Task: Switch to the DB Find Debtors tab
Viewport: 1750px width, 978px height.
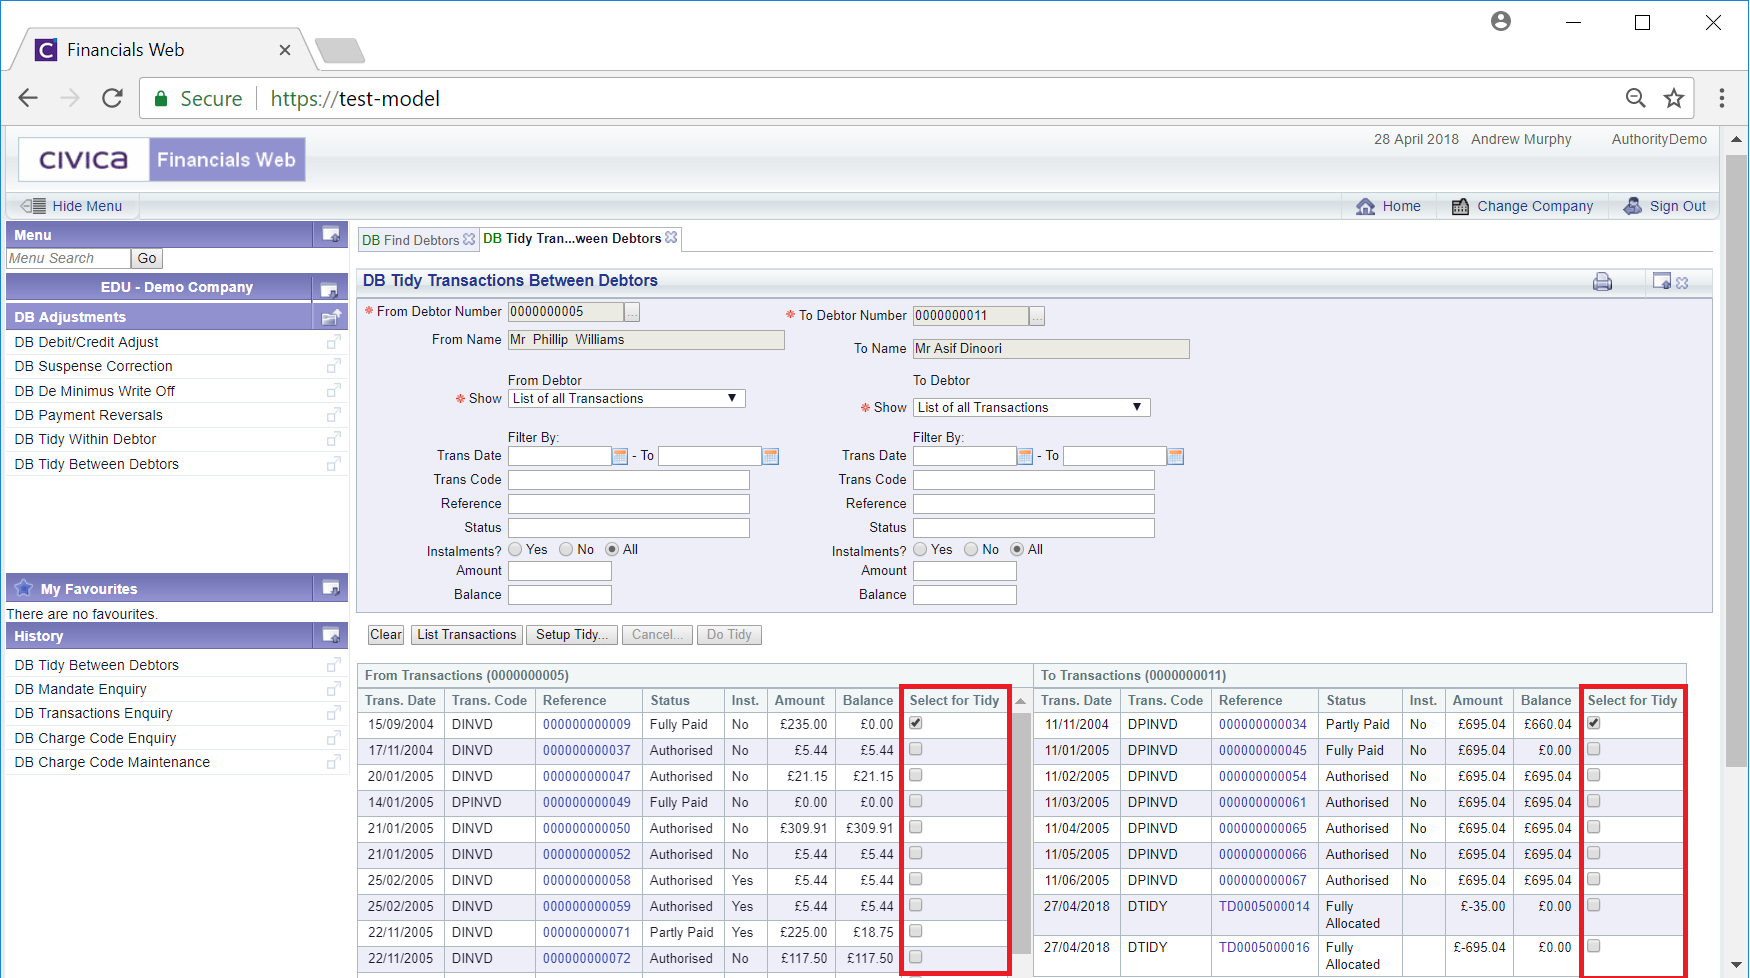Action: click(410, 240)
